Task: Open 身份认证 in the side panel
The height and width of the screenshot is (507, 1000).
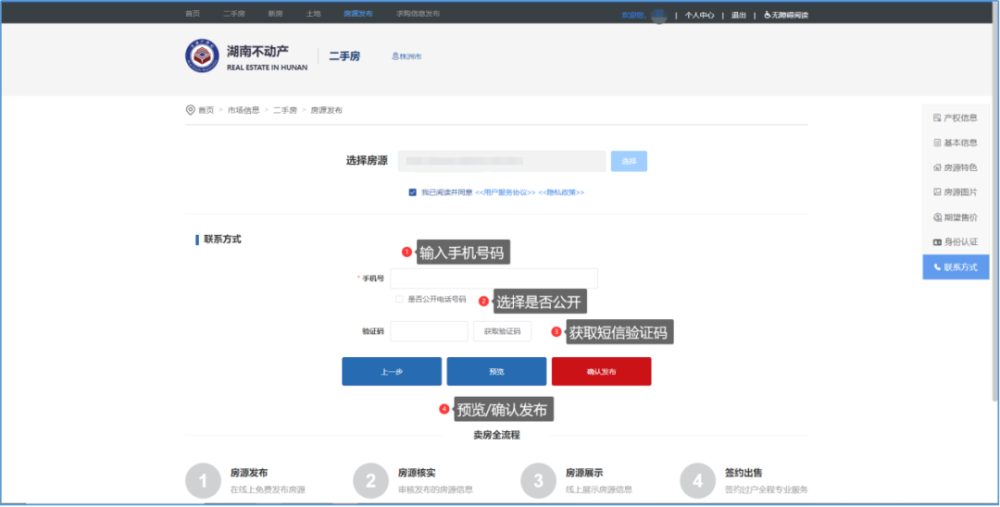Action: [x=955, y=242]
